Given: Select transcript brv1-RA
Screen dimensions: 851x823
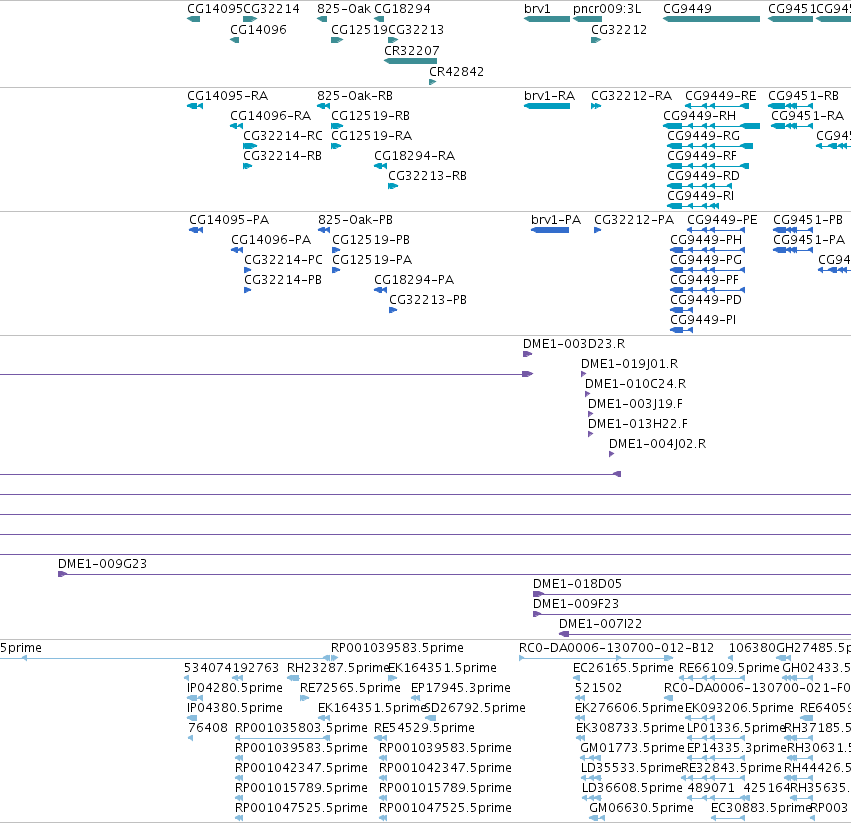Looking at the screenshot, I should [x=549, y=96].
